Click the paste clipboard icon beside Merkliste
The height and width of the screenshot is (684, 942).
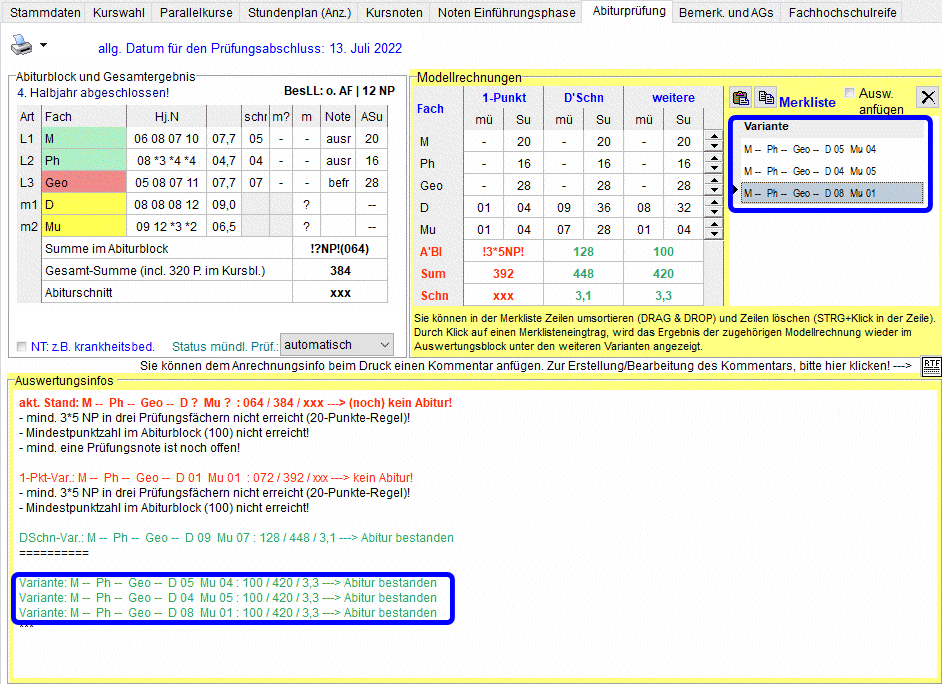[741, 97]
